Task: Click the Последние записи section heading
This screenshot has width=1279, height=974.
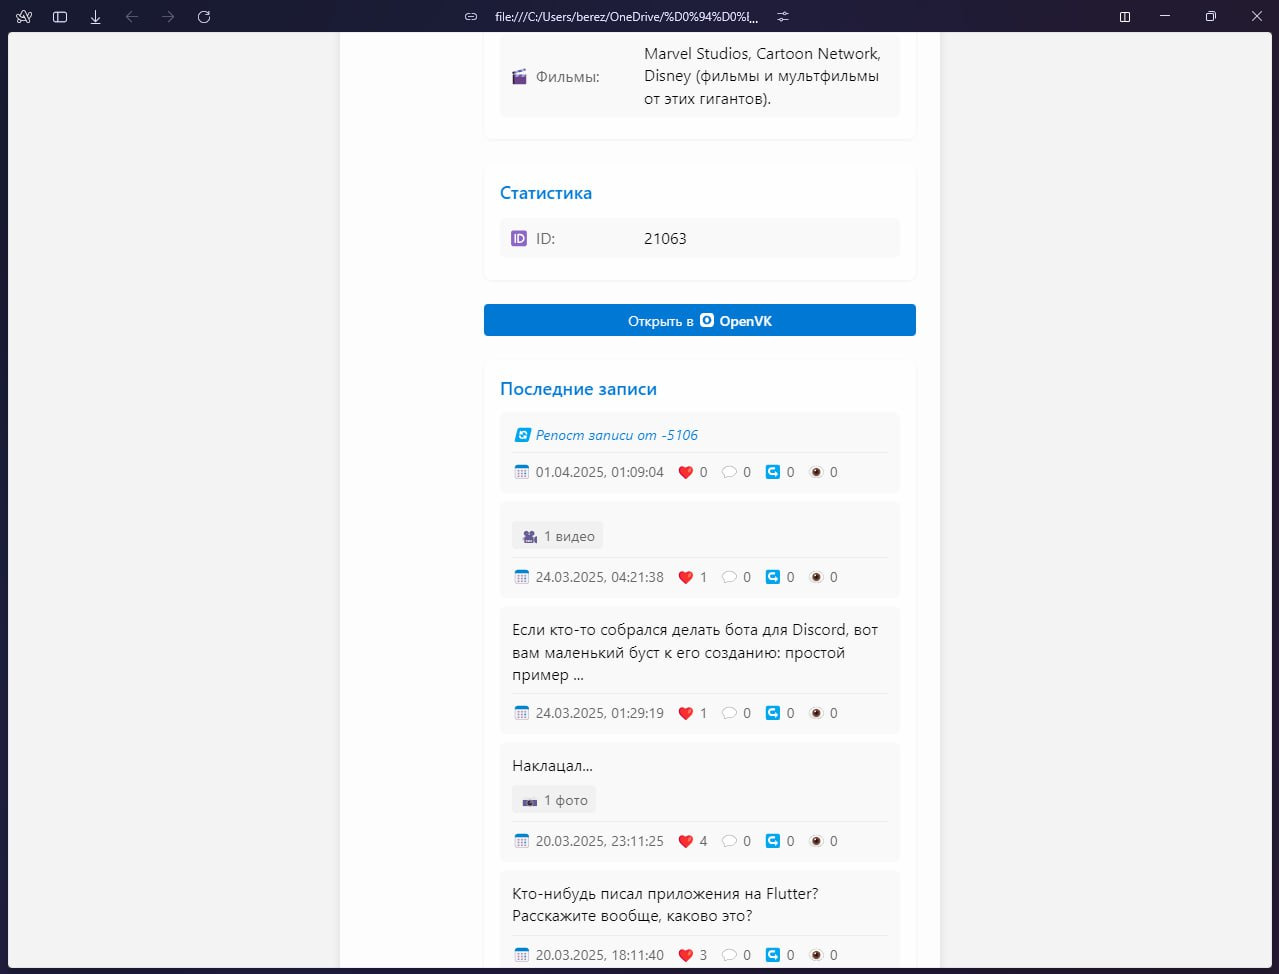Action: (578, 389)
